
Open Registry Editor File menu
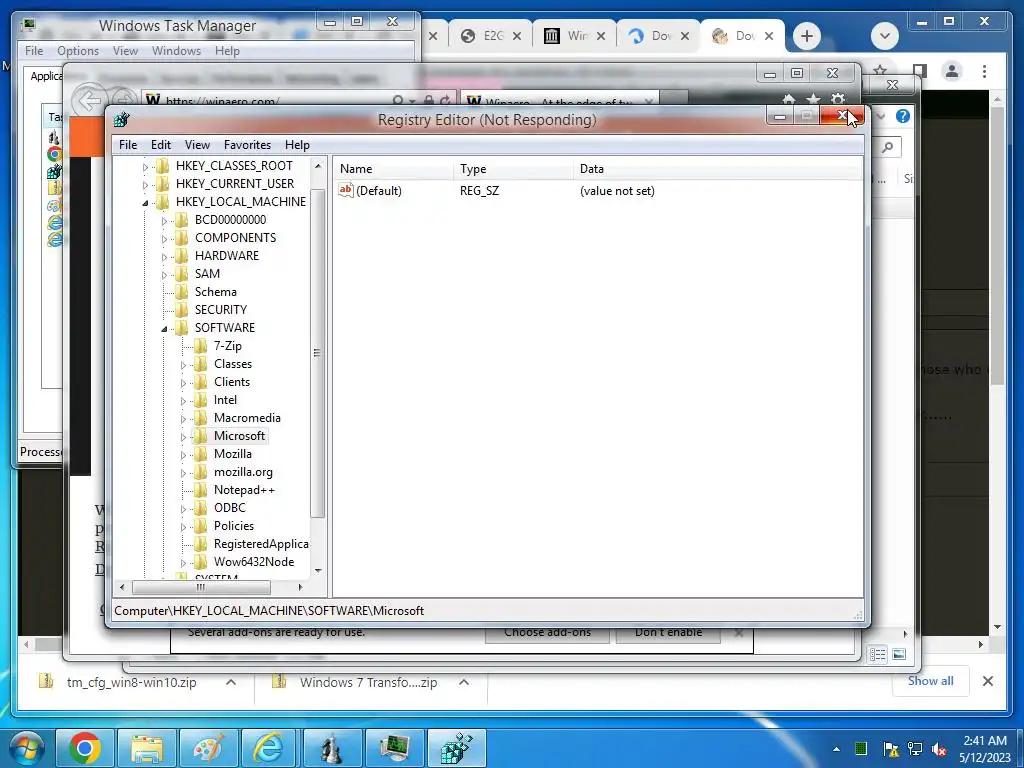tap(128, 145)
